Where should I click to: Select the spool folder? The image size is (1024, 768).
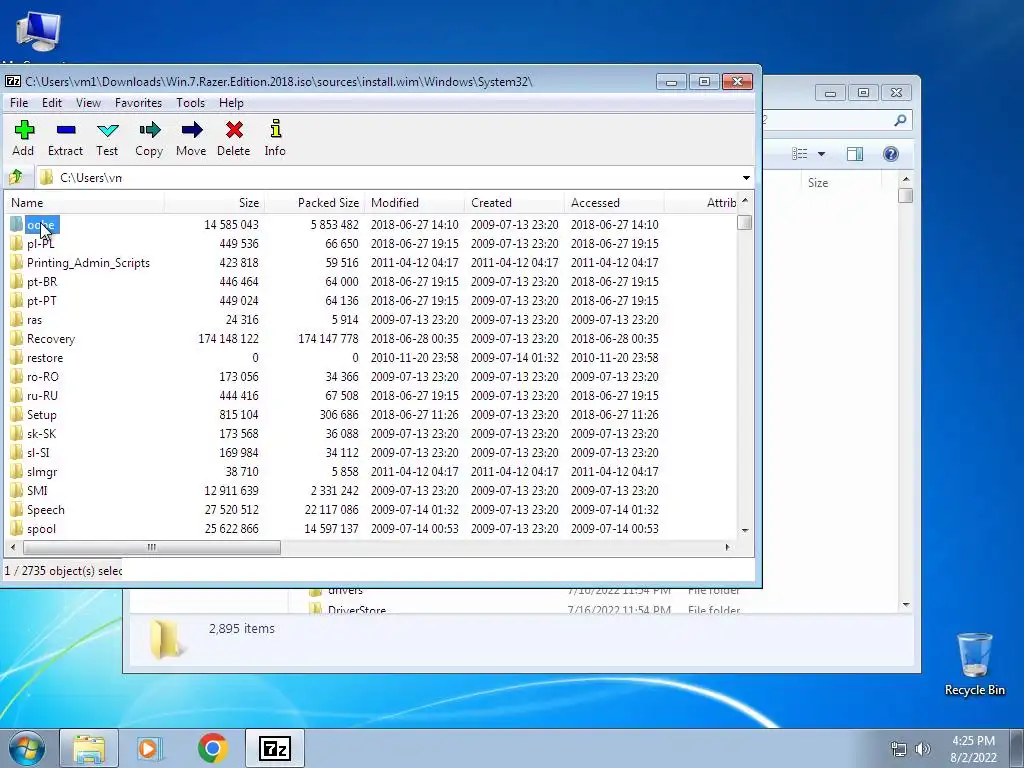(41, 528)
